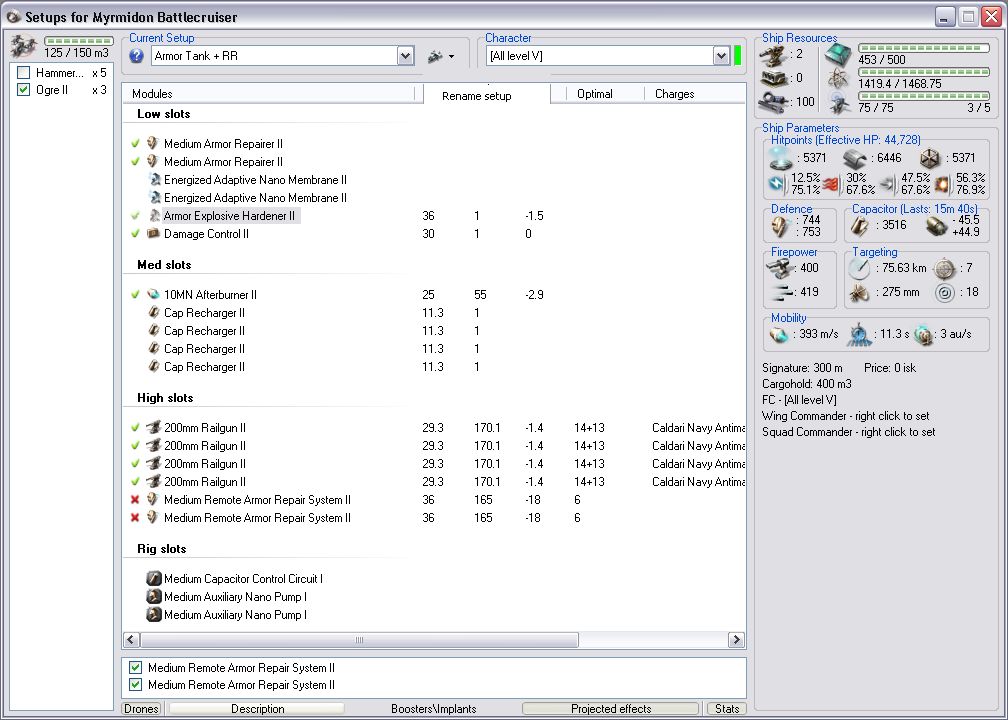
Task: Click the ship icon dropdown next to setup
Action: pyautogui.click(x=440, y=56)
